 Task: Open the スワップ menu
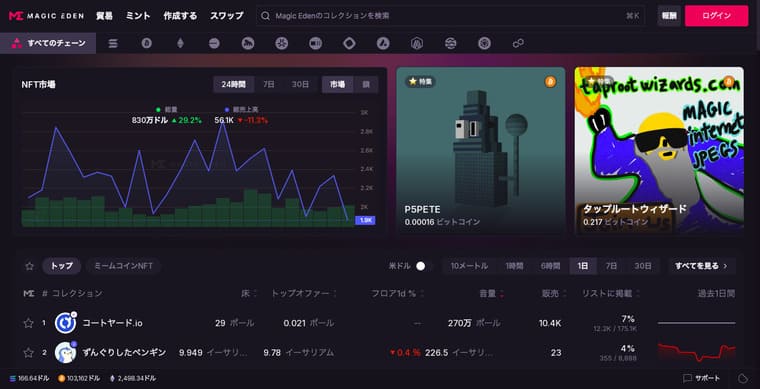(x=226, y=16)
